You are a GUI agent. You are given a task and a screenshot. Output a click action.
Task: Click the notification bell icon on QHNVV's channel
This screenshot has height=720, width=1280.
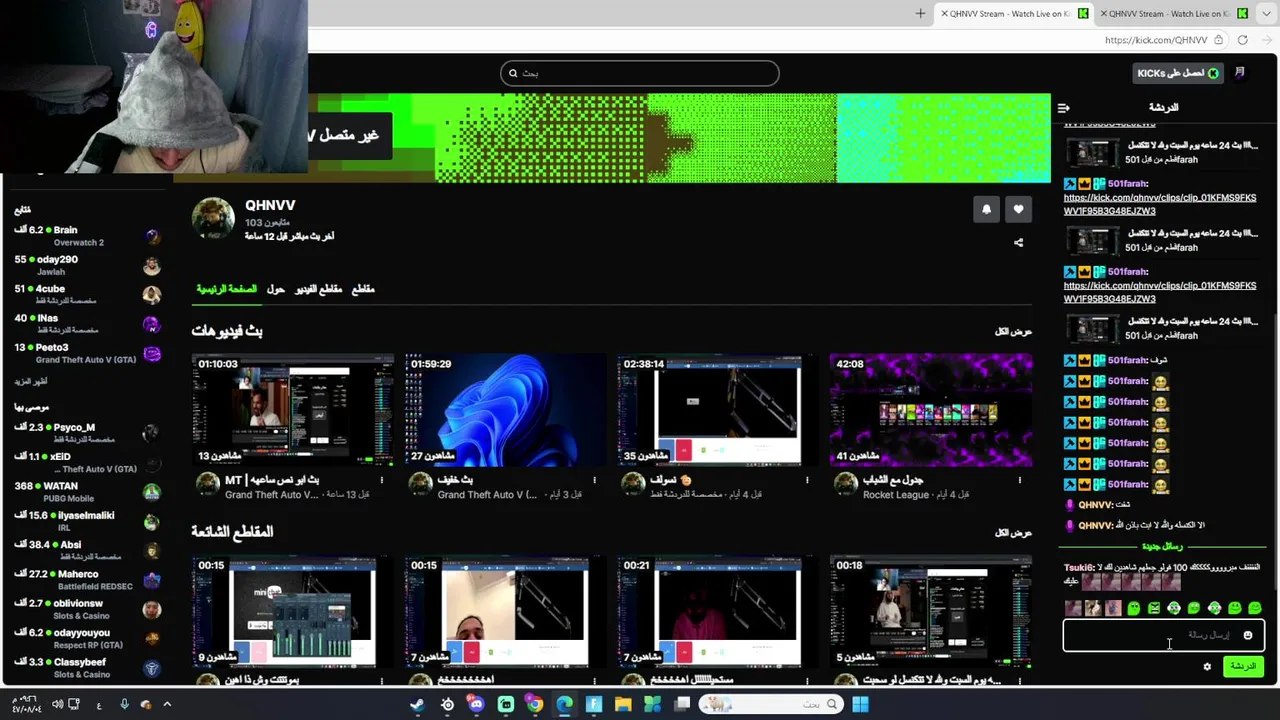coord(986,209)
